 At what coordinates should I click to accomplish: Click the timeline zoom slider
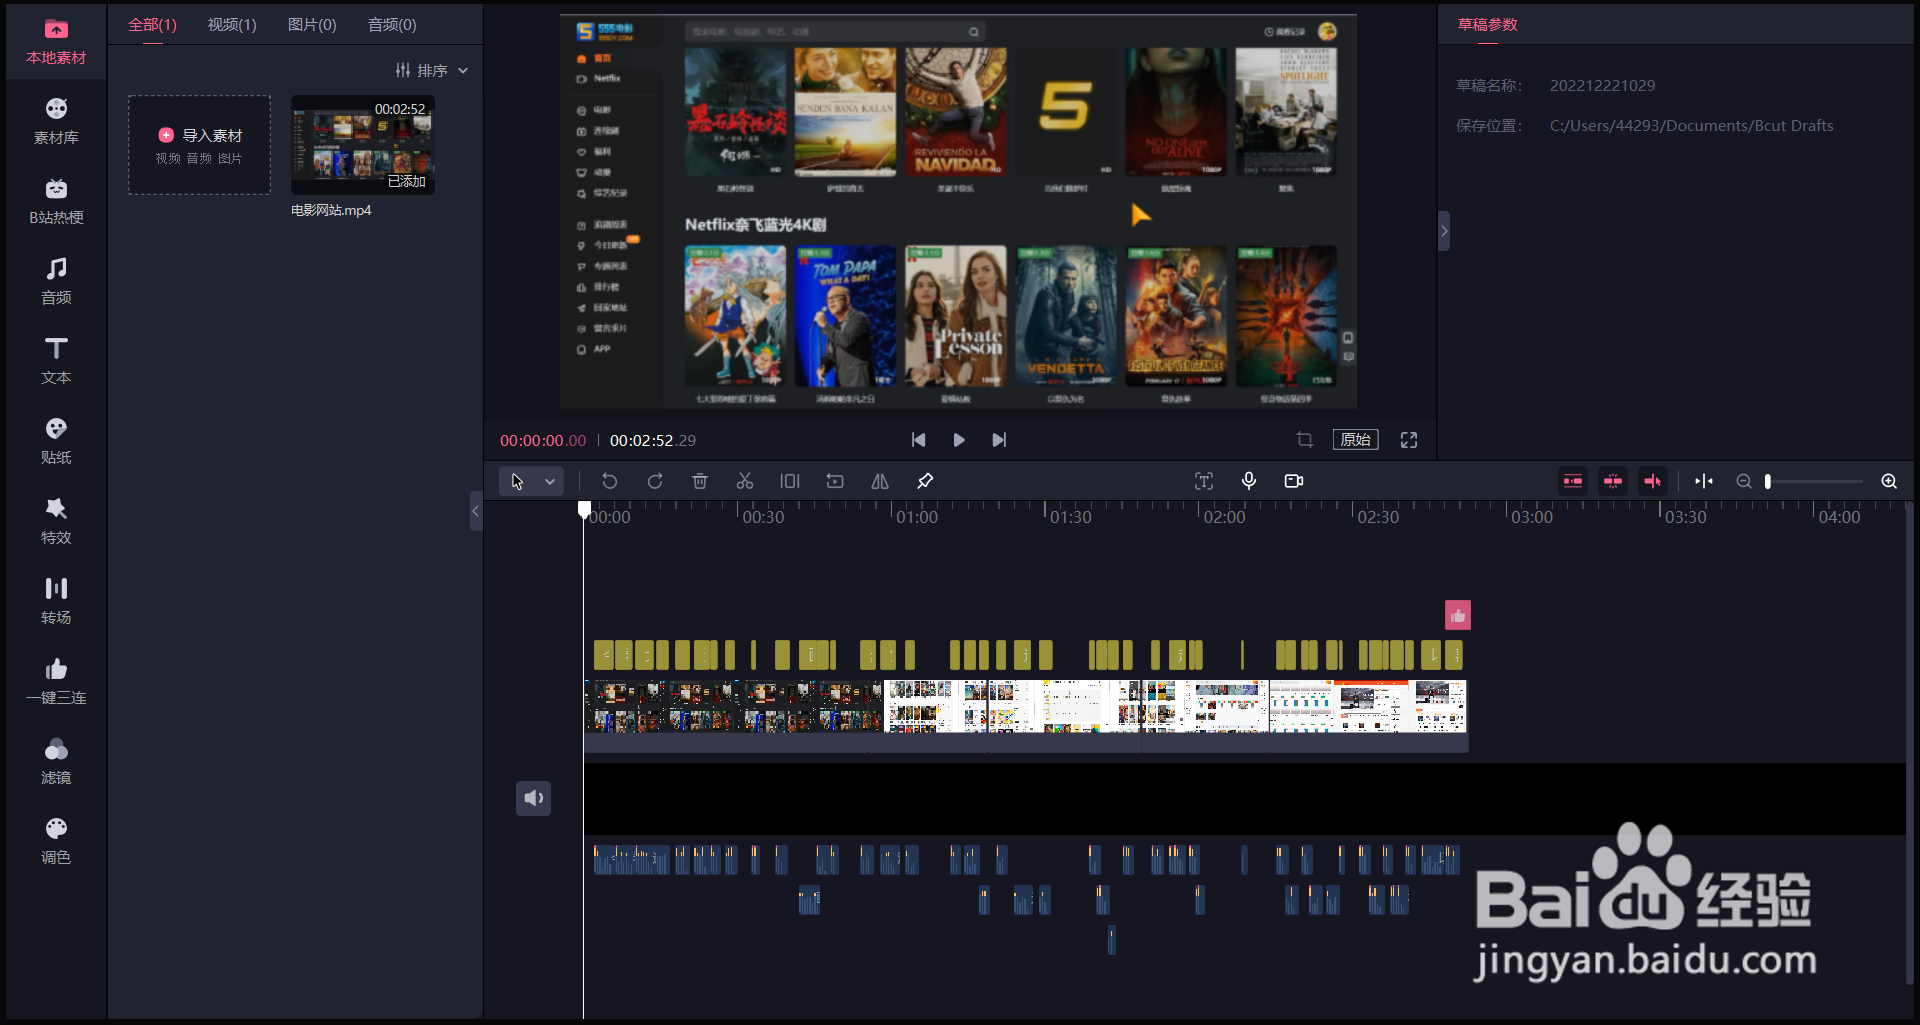[x=1814, y=482]
